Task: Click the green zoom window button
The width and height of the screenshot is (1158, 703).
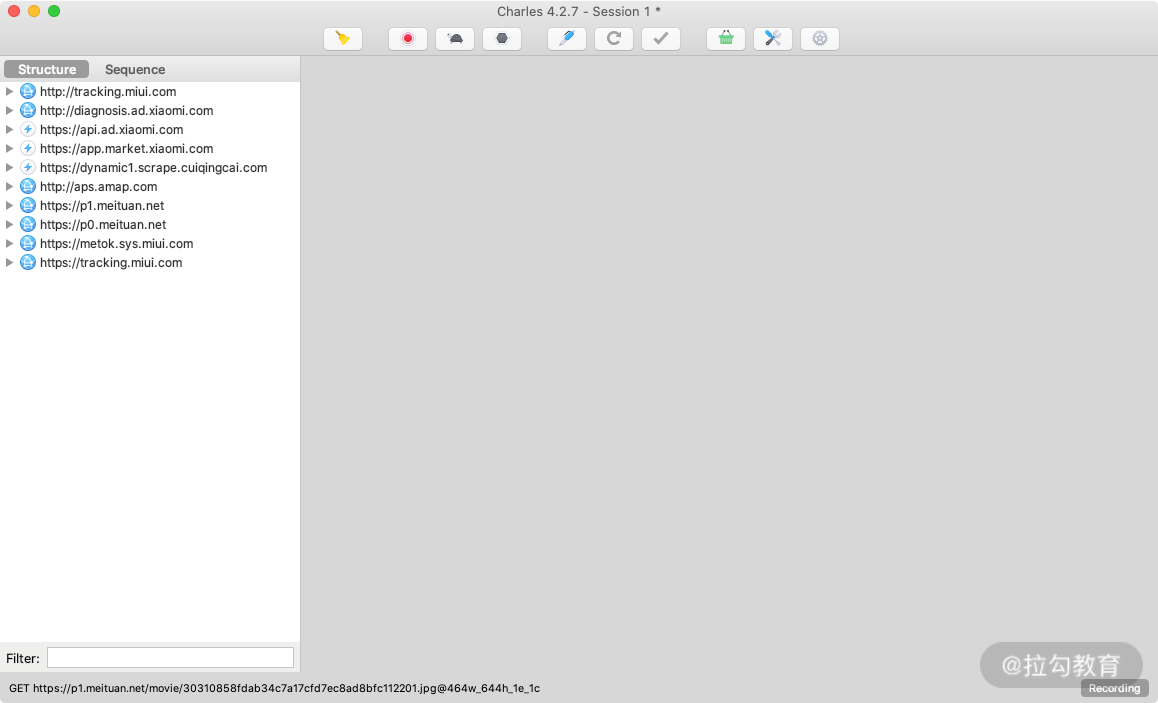Action: pos(54,11)
